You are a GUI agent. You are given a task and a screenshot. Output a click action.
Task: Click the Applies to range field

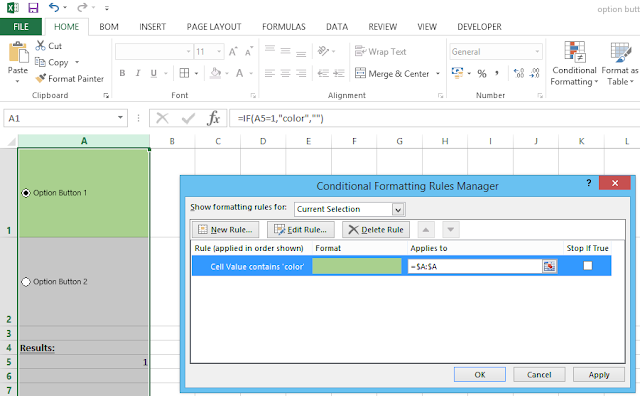coord(475,266)
